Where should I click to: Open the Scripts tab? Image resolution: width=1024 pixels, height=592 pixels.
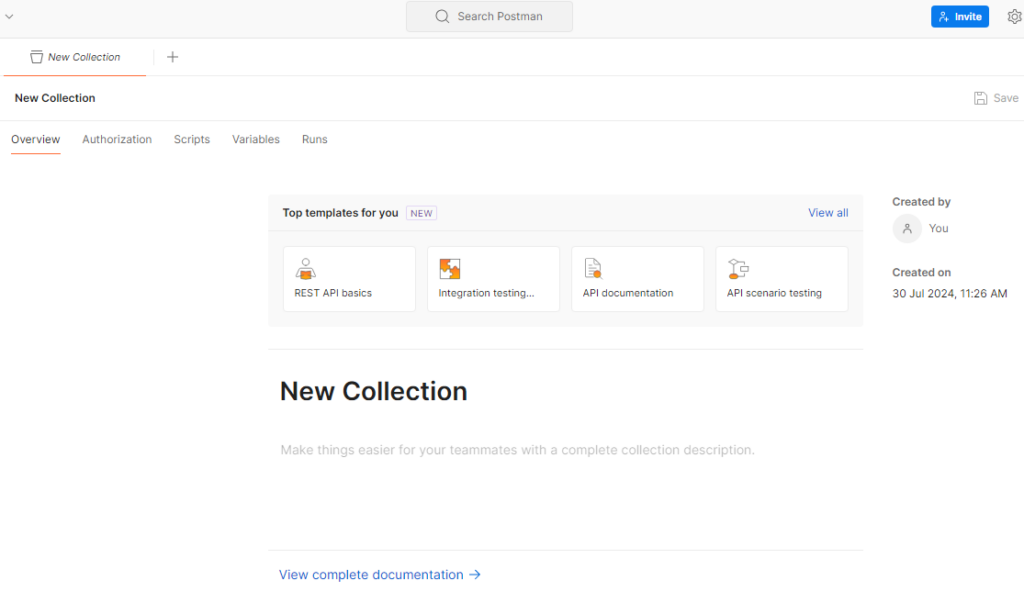[192, 140]
